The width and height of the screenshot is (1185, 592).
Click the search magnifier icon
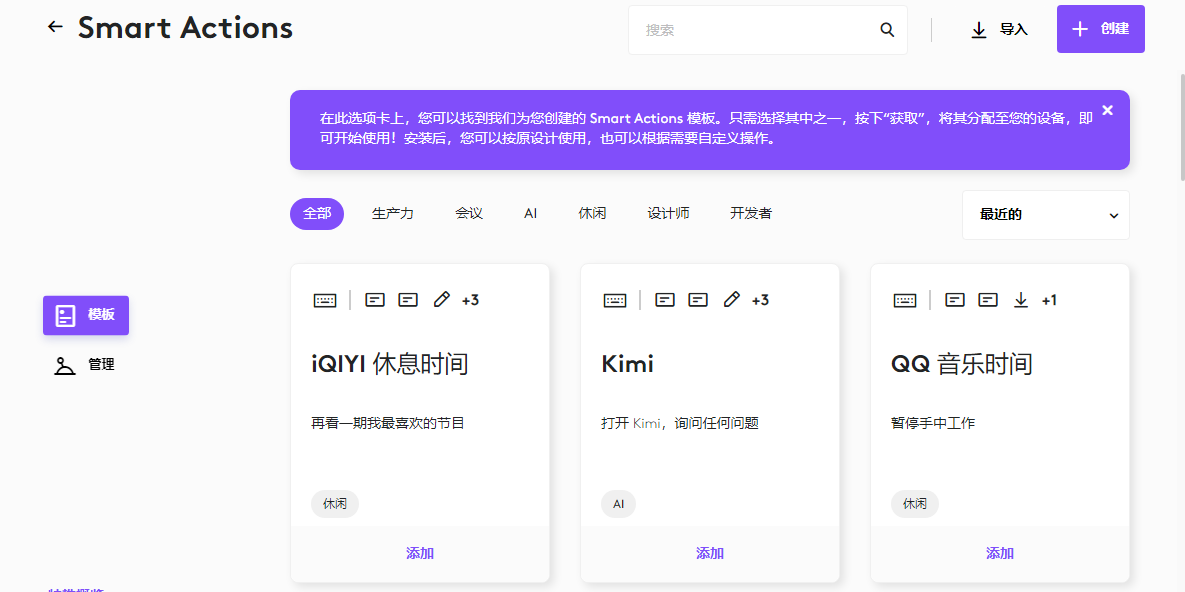(887, 30)
